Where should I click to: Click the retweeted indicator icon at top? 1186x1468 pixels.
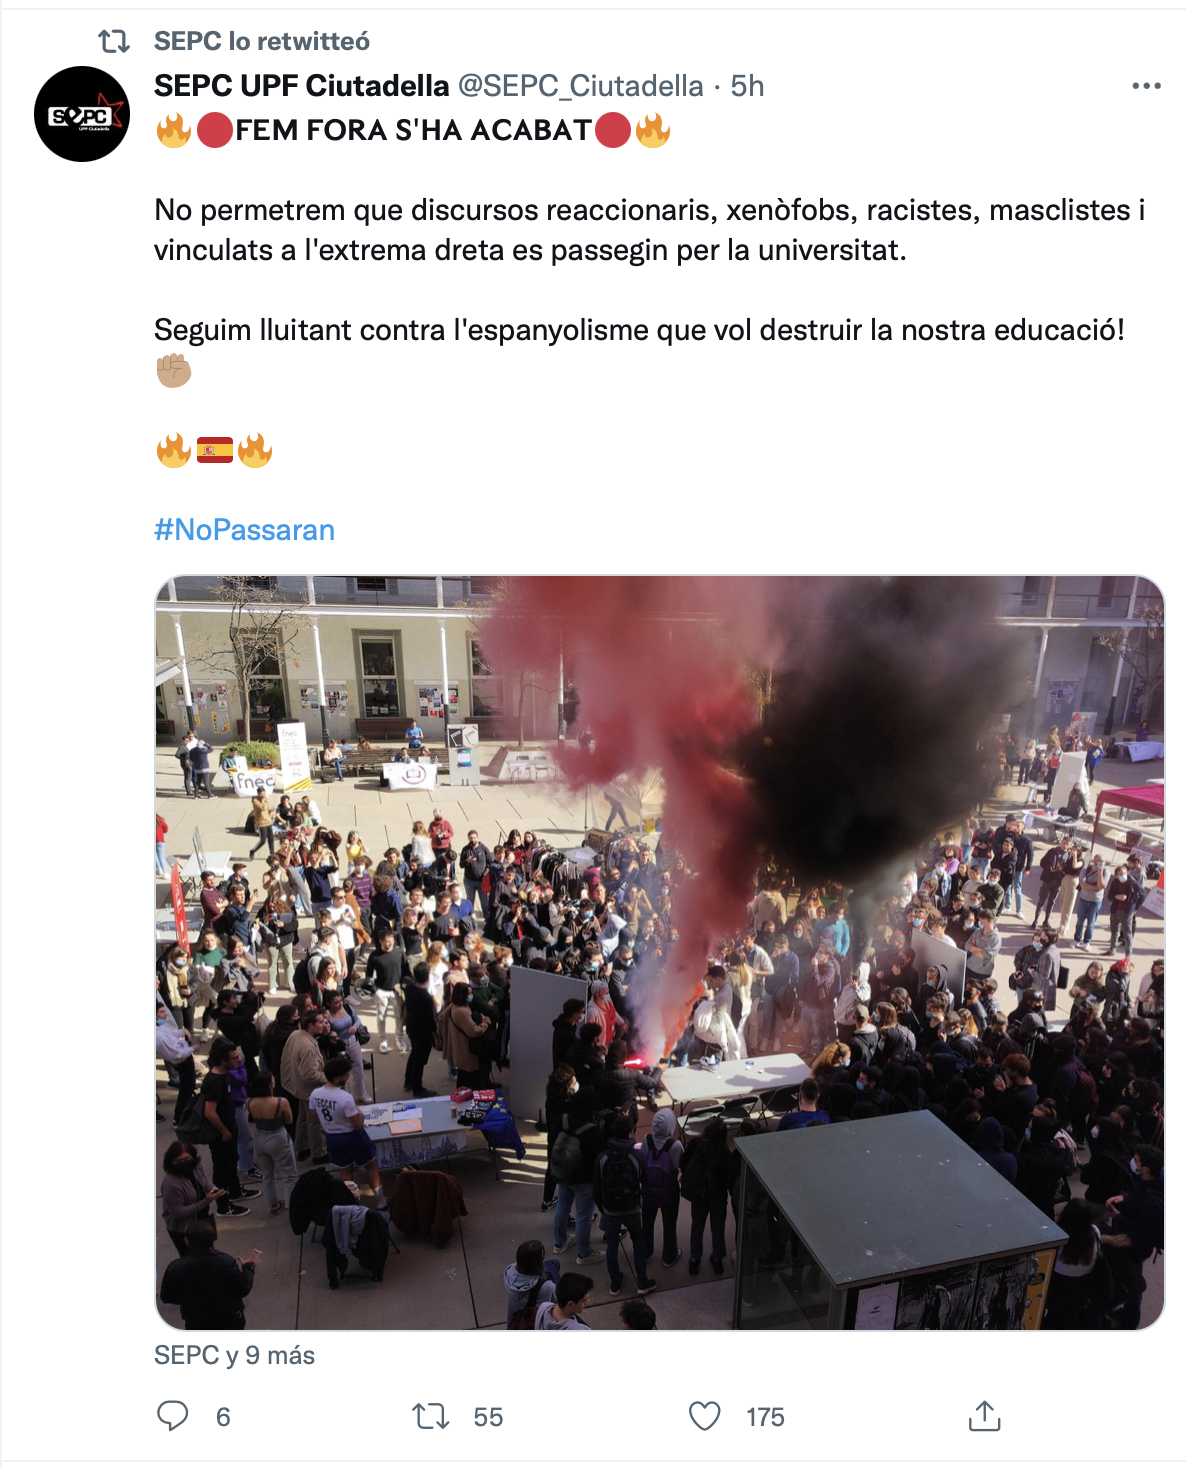pos(114,41)
